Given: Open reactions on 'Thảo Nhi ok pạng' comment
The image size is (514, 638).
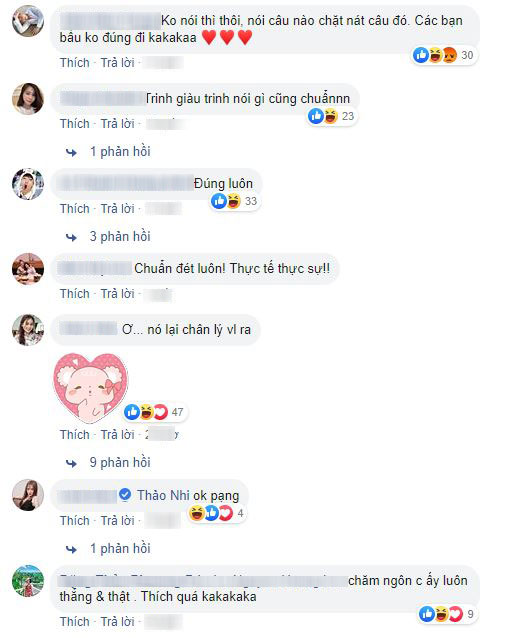Looking at the screenshot, I should coord(216,513).
